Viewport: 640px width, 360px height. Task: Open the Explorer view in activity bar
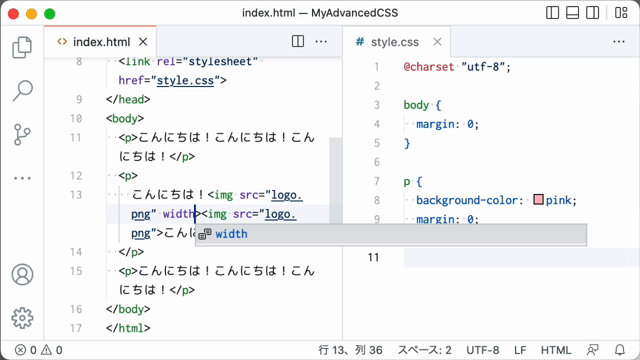[x=22, y=47]
